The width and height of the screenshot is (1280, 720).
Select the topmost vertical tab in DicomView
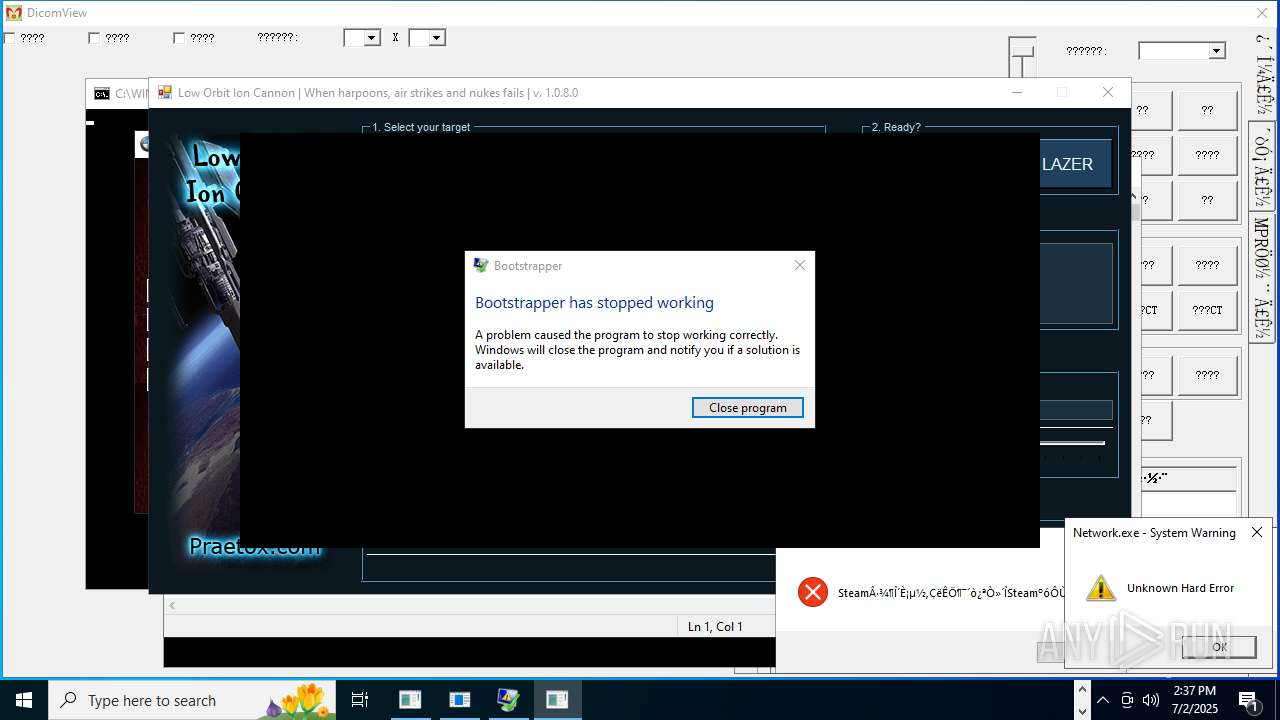coord(1263,76)
